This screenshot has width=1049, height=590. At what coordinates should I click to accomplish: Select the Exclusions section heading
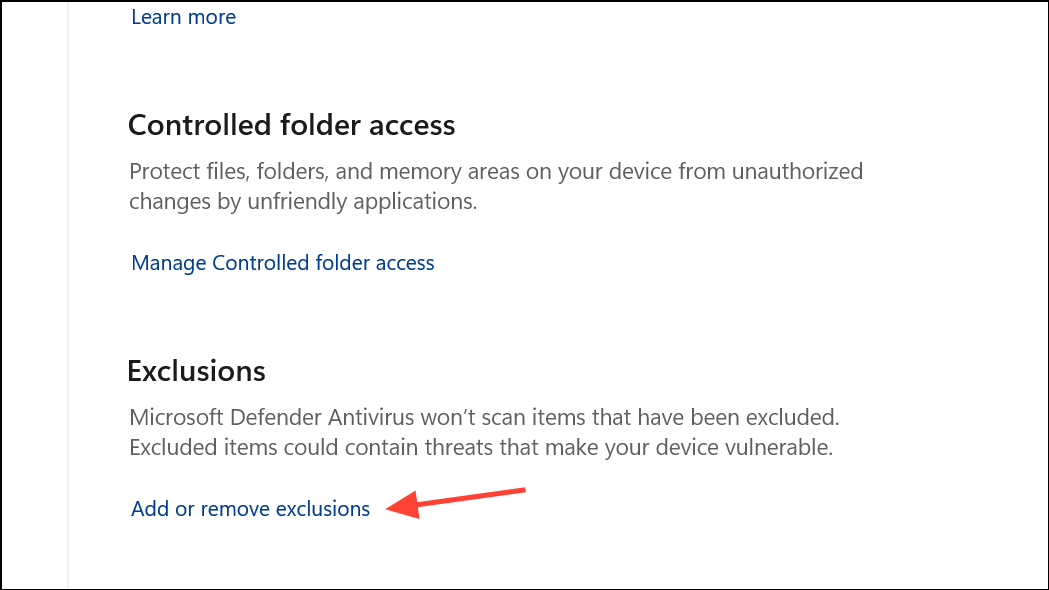[x=196, y=371]
